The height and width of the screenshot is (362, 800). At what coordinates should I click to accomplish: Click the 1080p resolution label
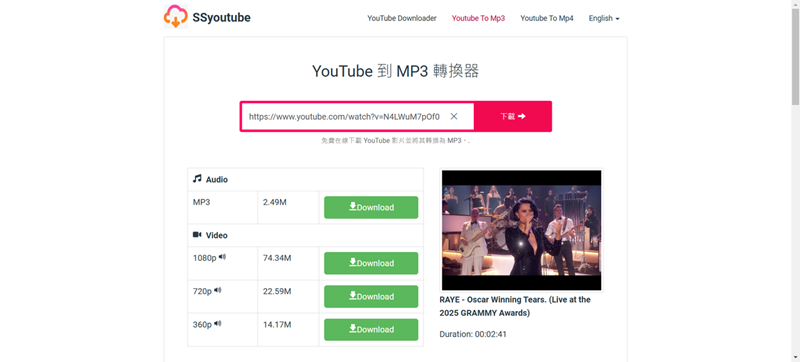205,258
